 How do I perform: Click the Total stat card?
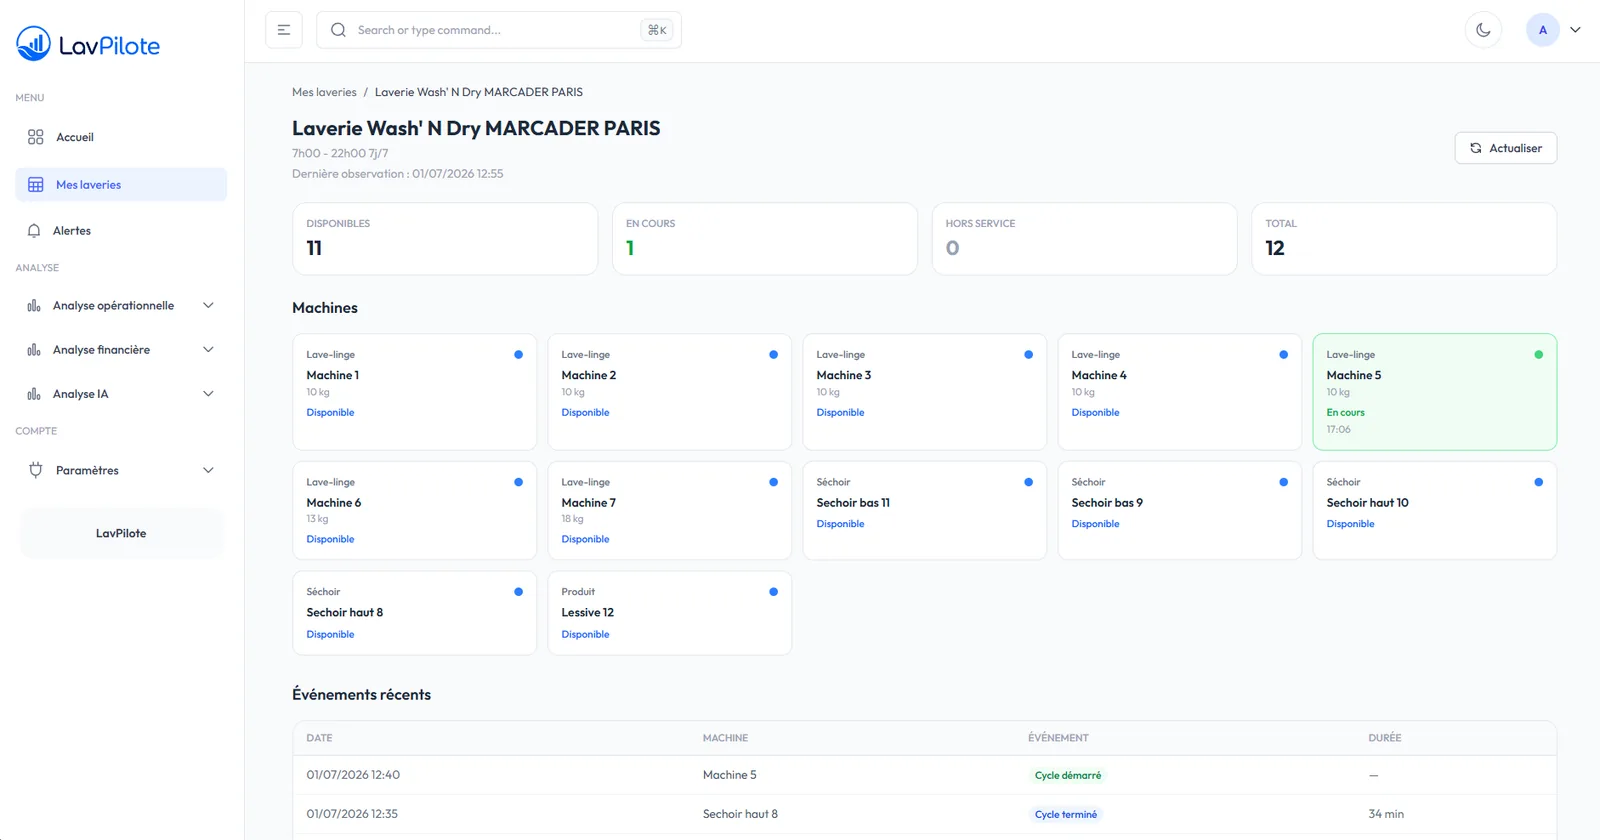point(1404,239)
